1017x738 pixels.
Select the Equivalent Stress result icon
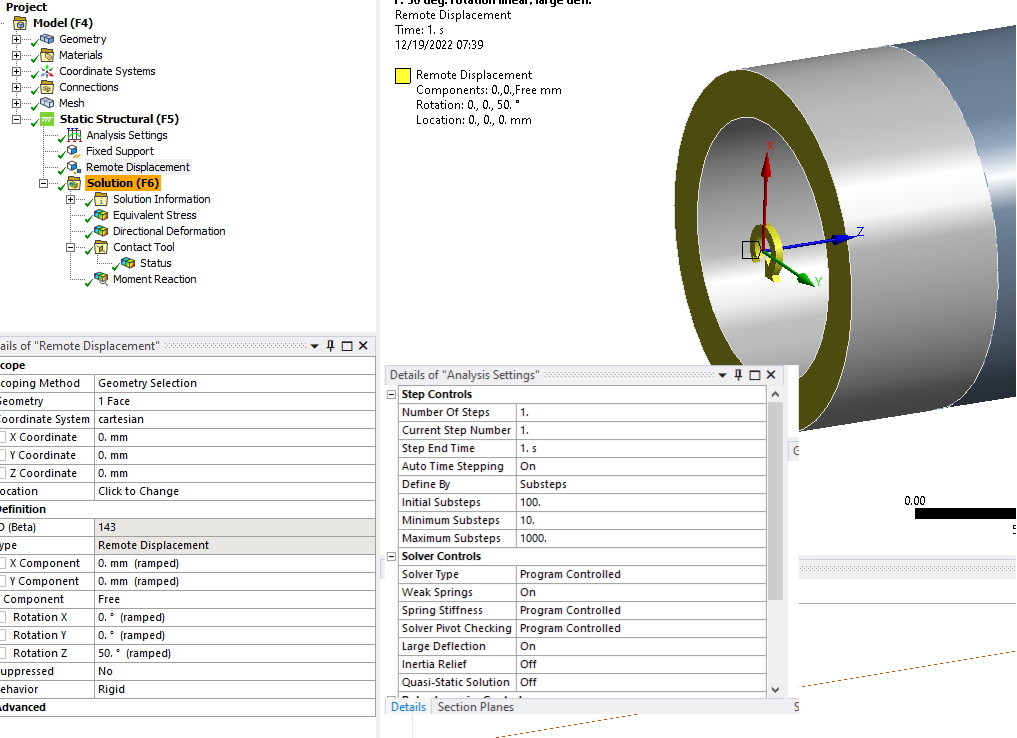tap(101, 215)
